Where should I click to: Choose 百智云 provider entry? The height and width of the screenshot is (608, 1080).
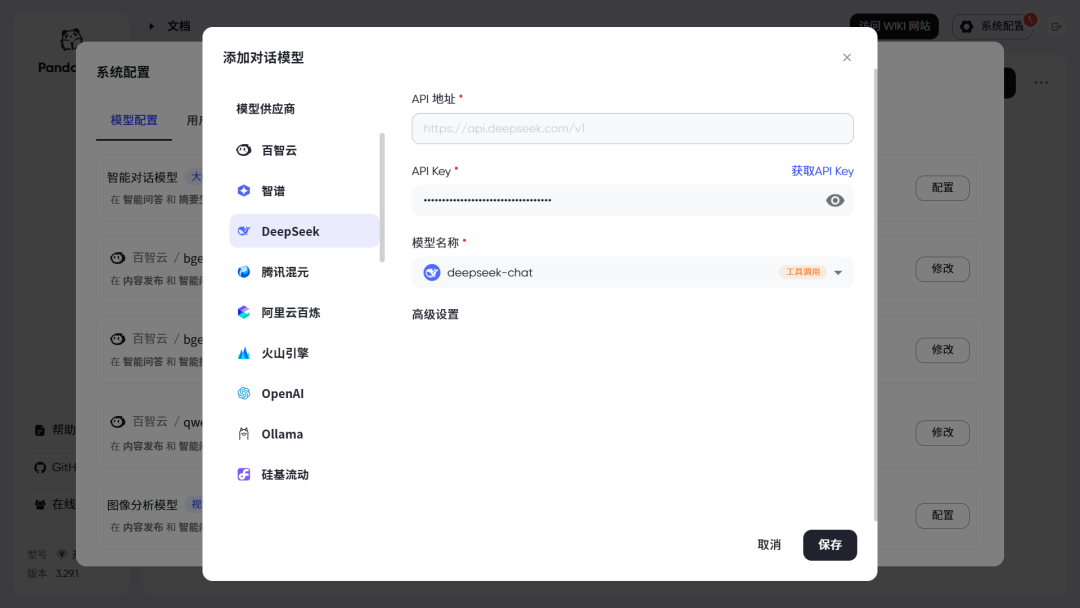coord(304,150)
